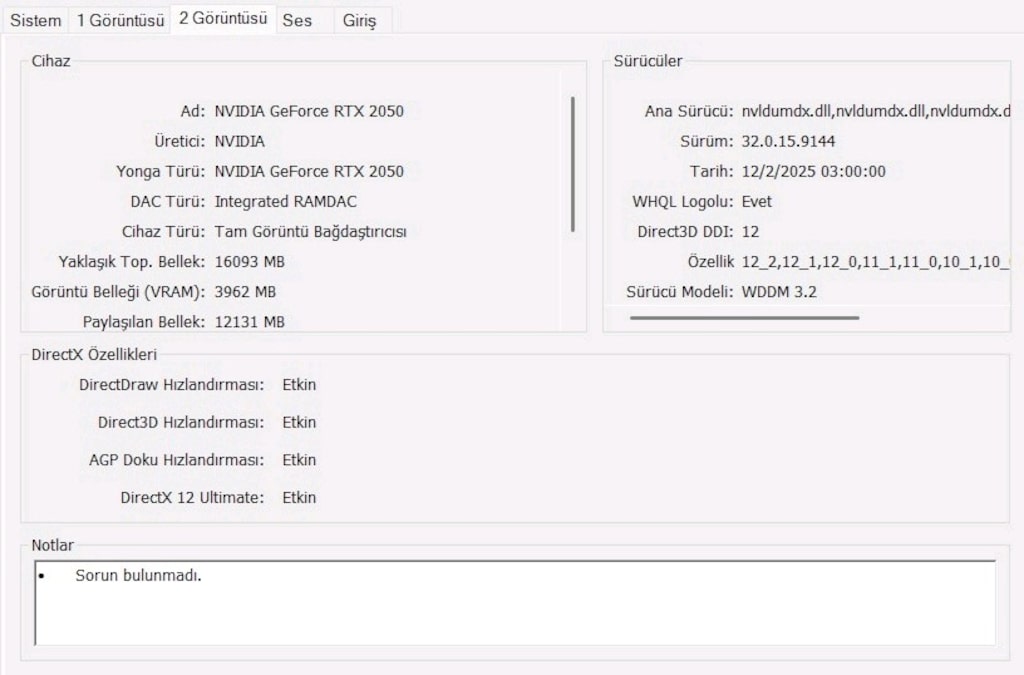Click the Sürücüler panel horizontal scrollbar
Image resolution: width=1024 pixels, height=675 pixels.
pos(744,318)
